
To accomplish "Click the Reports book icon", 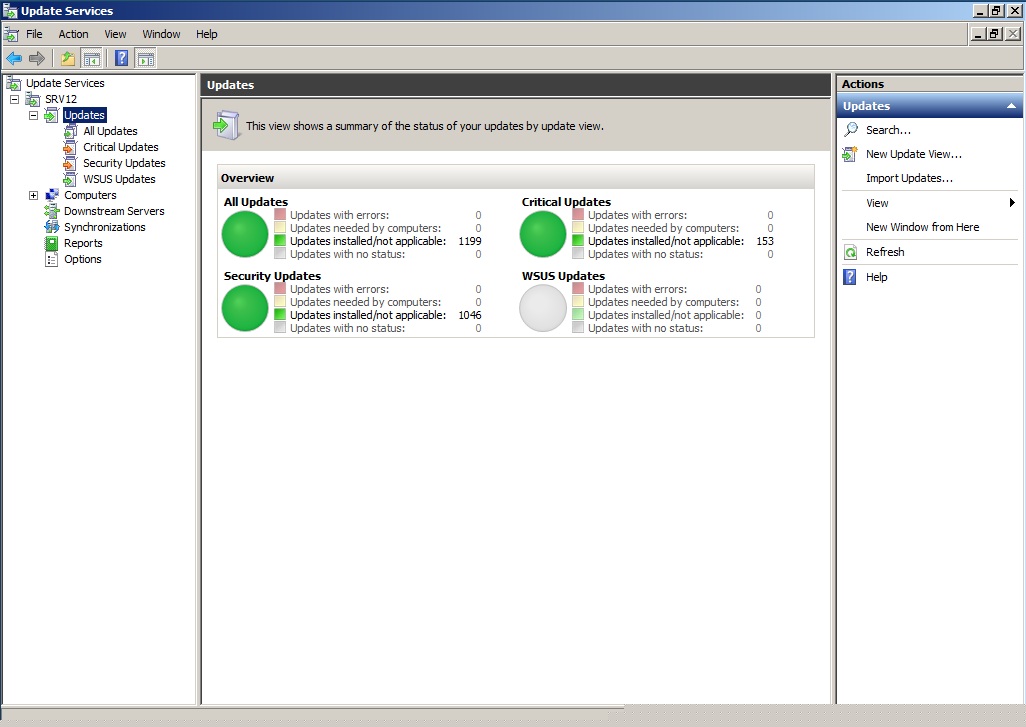I will (x=51, y=243).
